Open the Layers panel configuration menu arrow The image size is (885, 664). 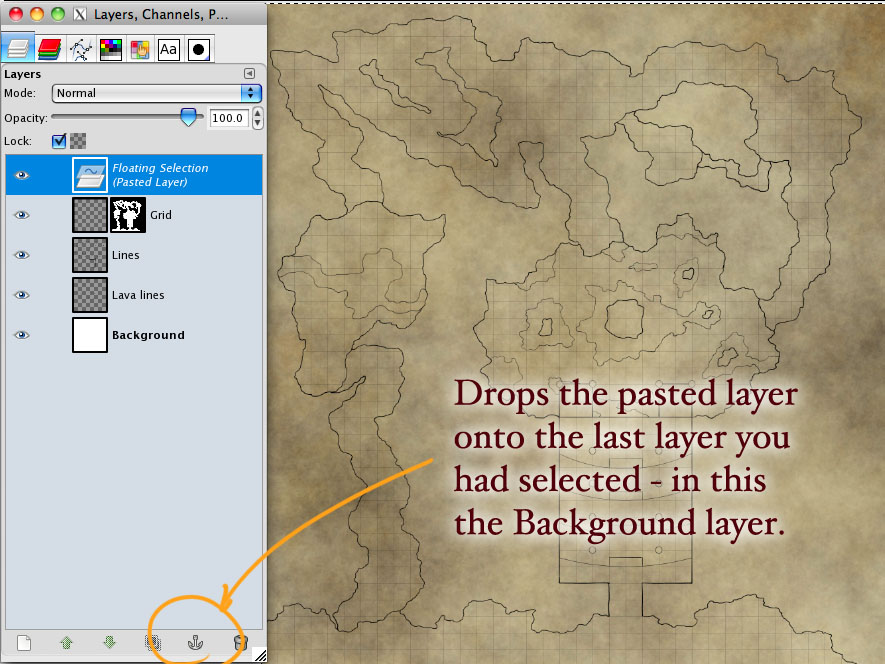[249, 74]
